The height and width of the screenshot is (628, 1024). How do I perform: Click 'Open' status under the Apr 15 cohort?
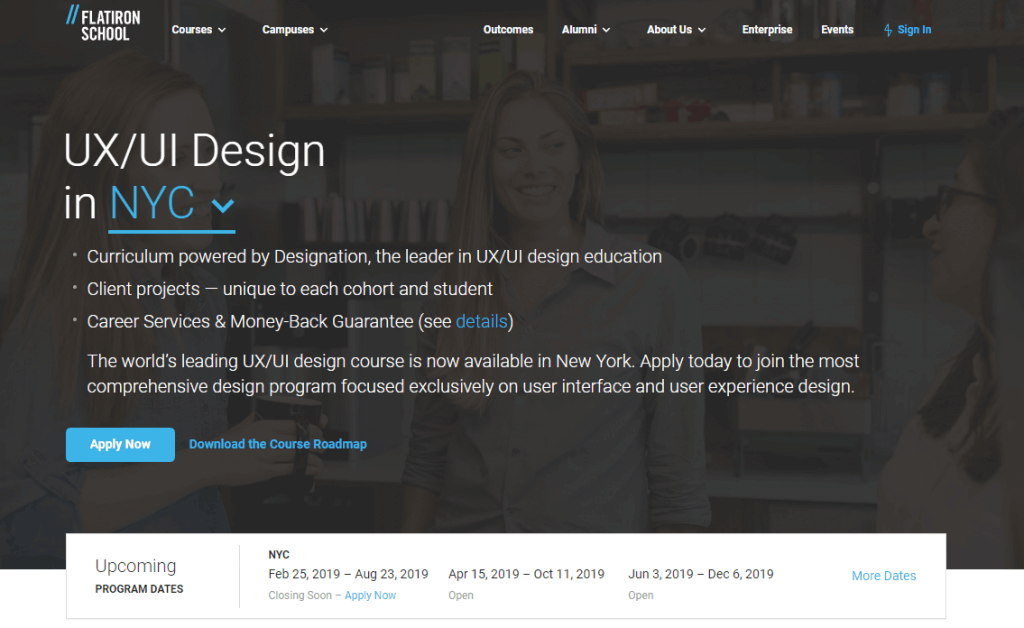[461, 595]
